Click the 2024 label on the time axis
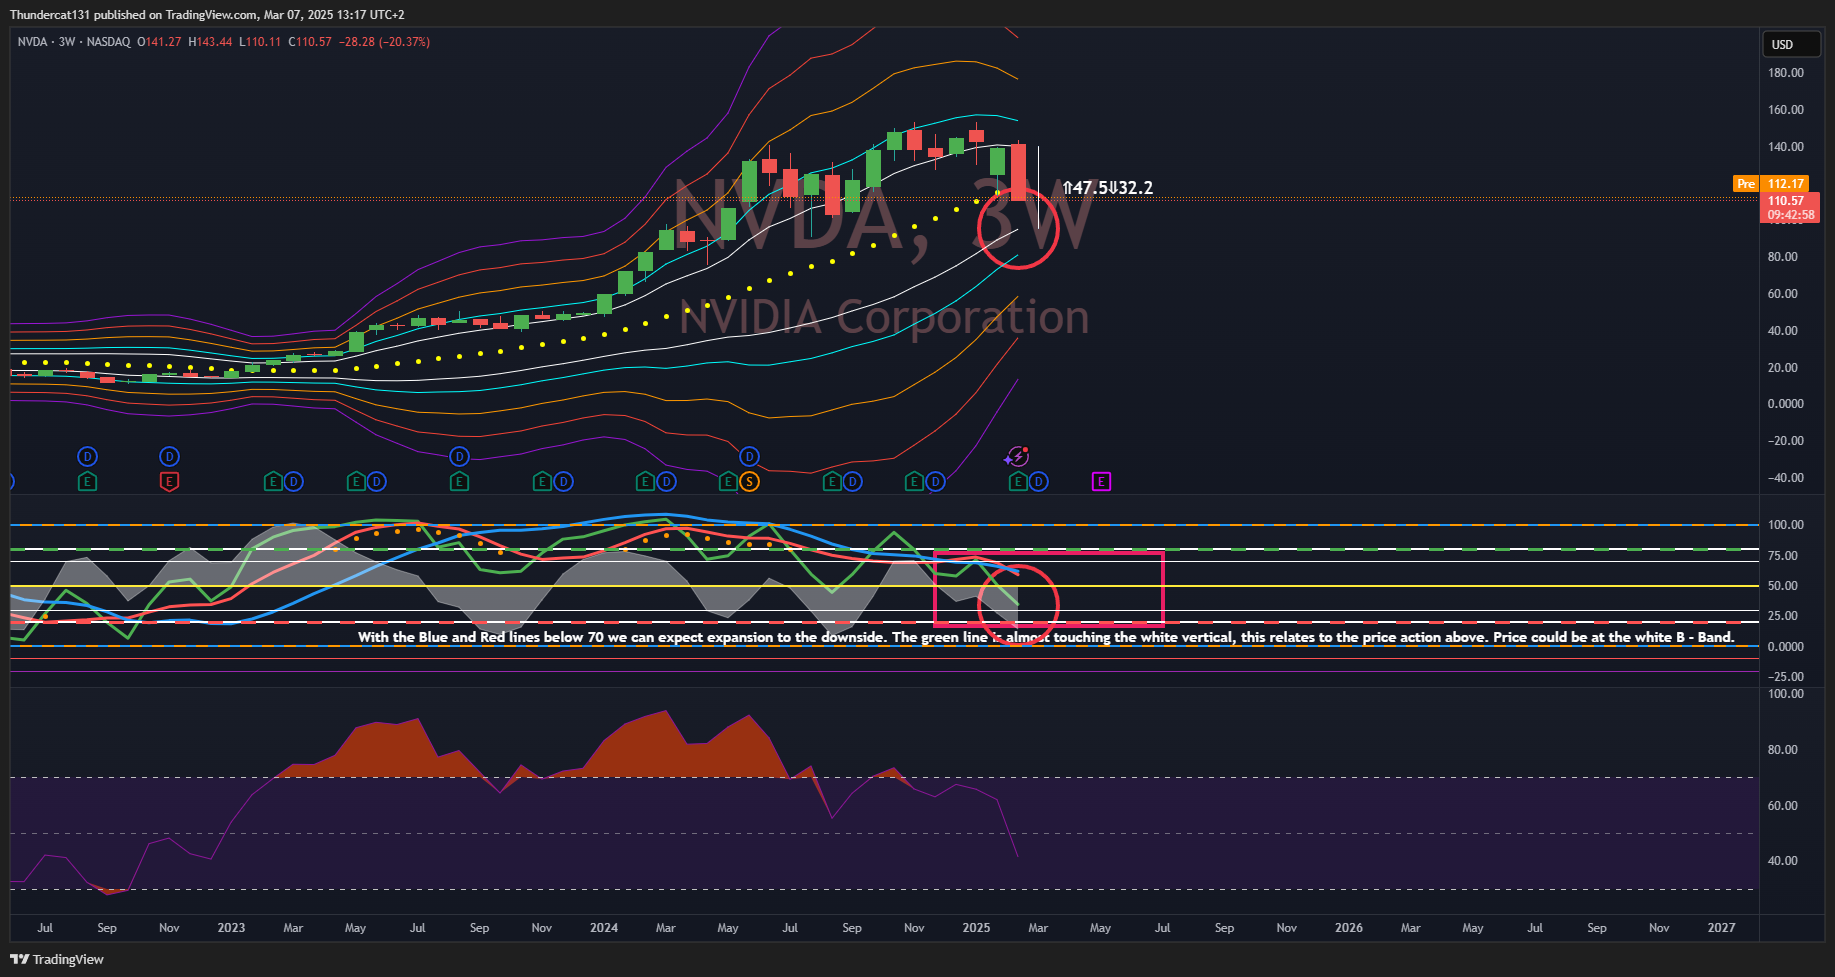Screen dimensions: 1835x977 coord(604,928)
